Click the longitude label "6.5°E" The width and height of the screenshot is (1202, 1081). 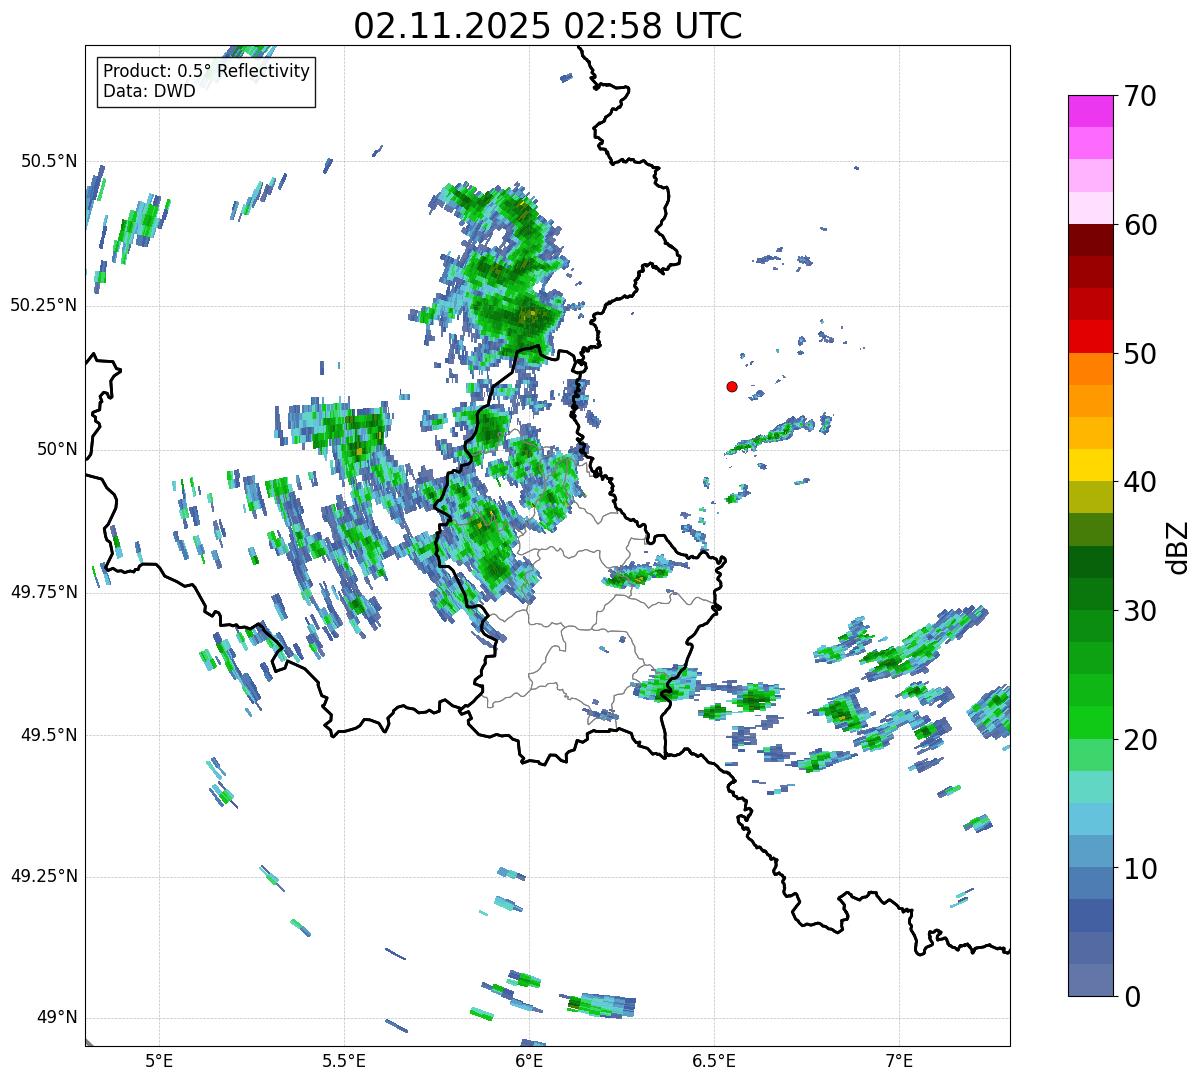(x=714, y=1060)
